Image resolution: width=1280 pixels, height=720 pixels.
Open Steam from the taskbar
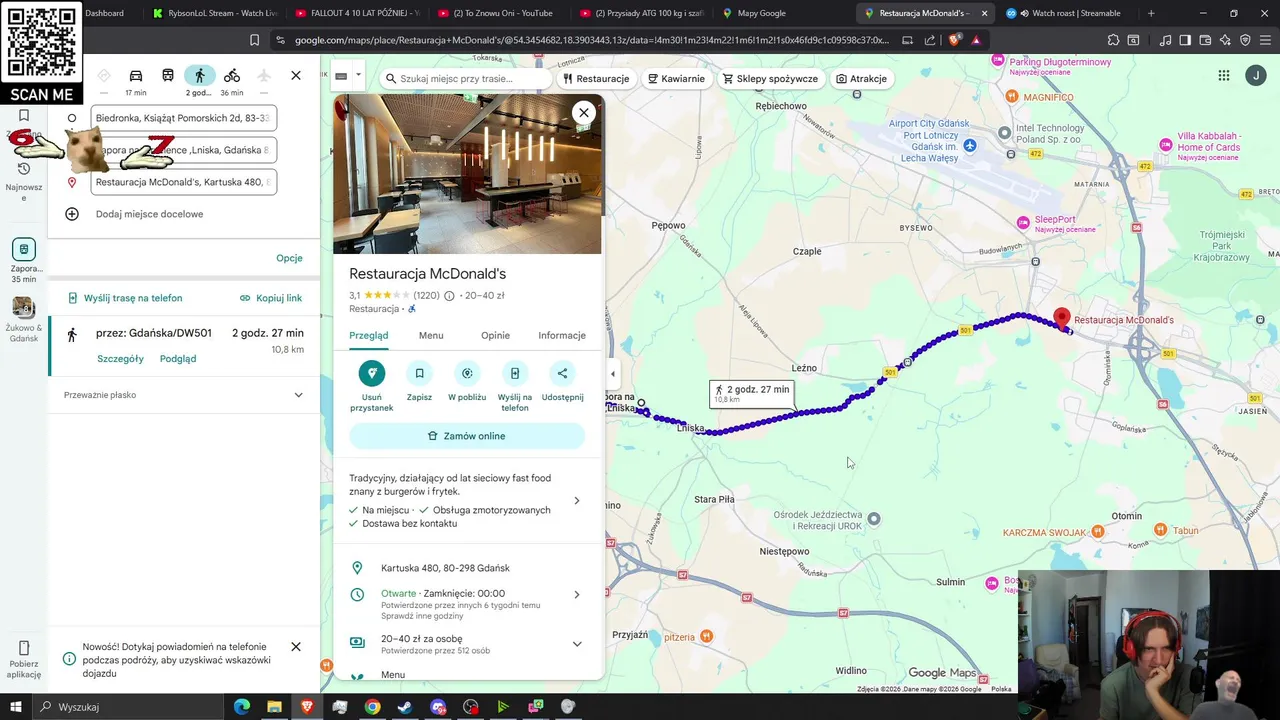pos(405,707)
